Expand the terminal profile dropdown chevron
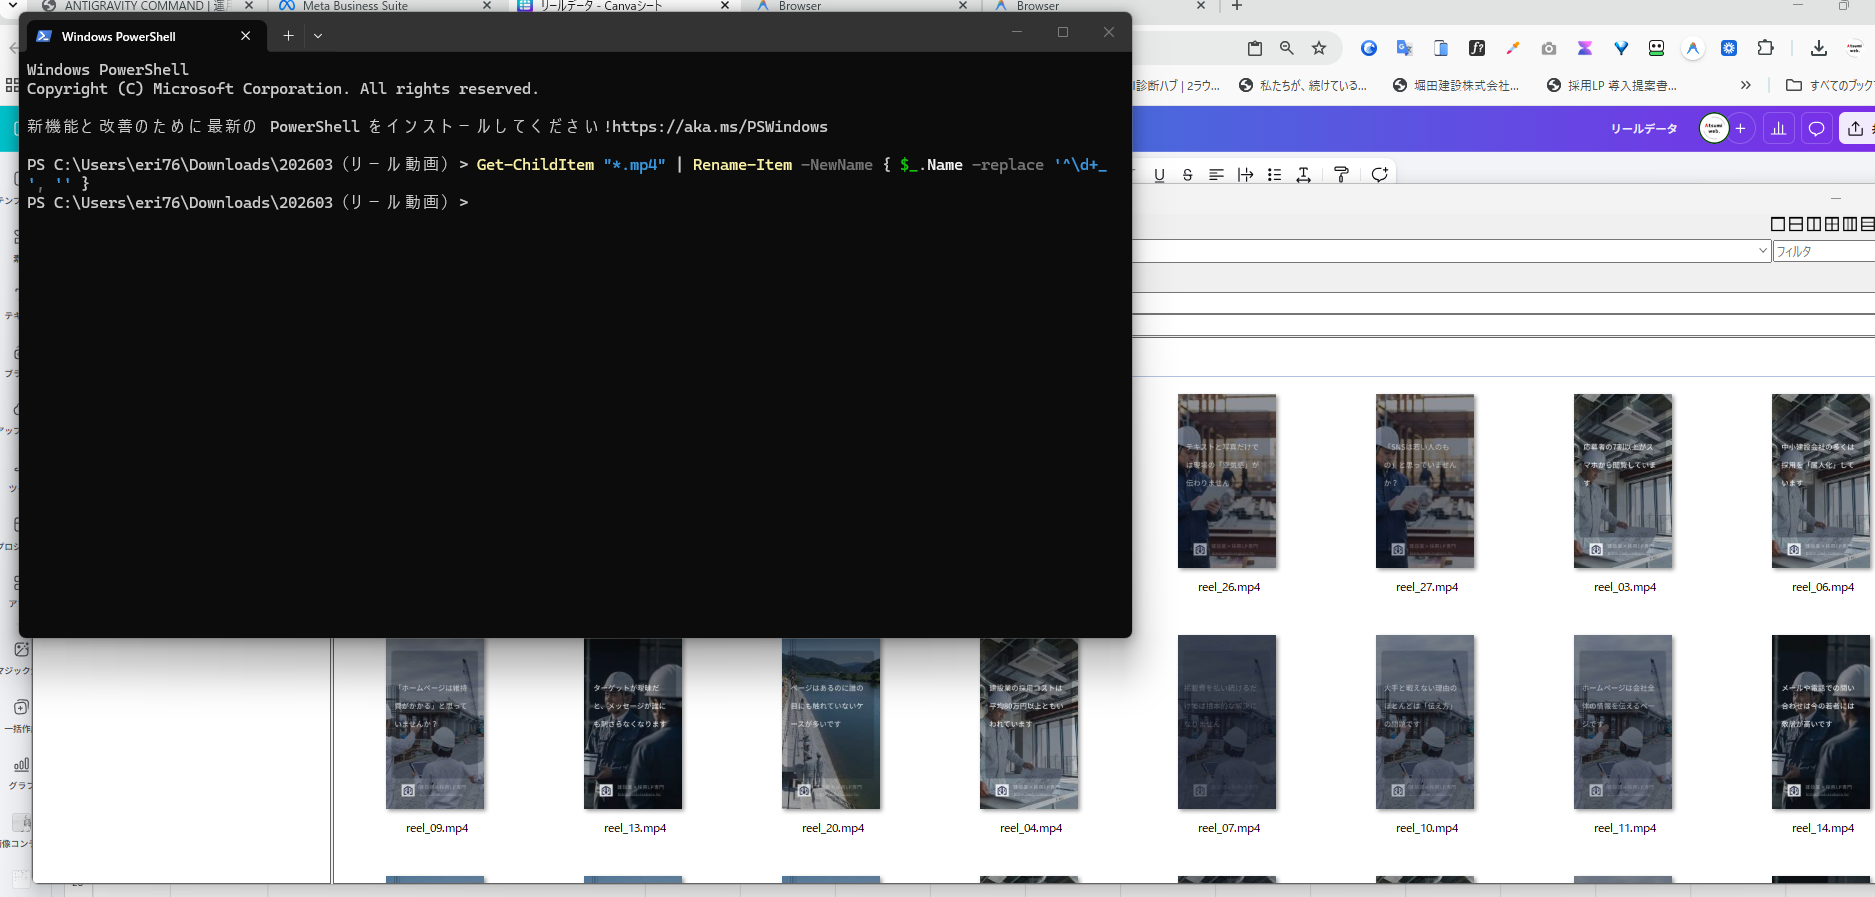The height and width of the screenshot is (897, 1875). [318, 36]
